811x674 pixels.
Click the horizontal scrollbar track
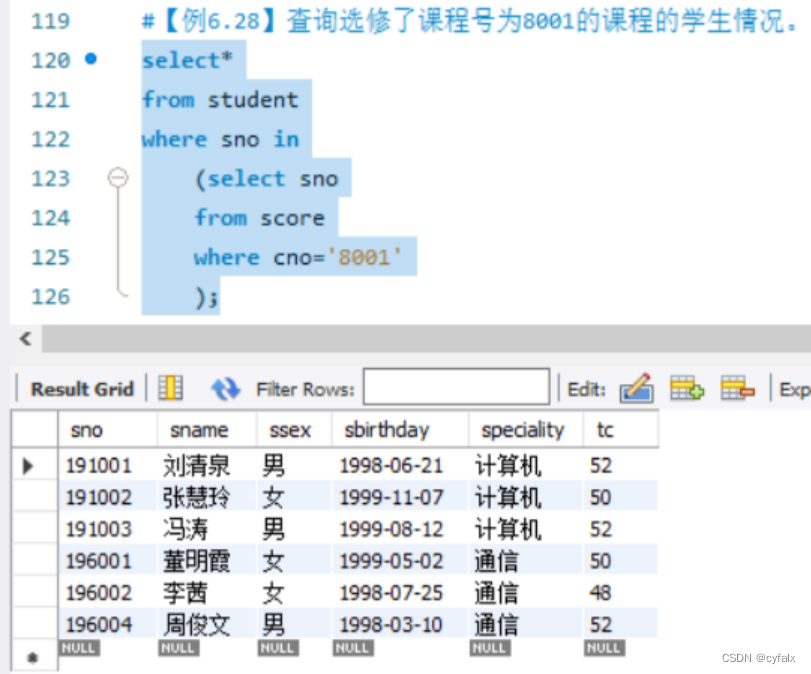426,339
